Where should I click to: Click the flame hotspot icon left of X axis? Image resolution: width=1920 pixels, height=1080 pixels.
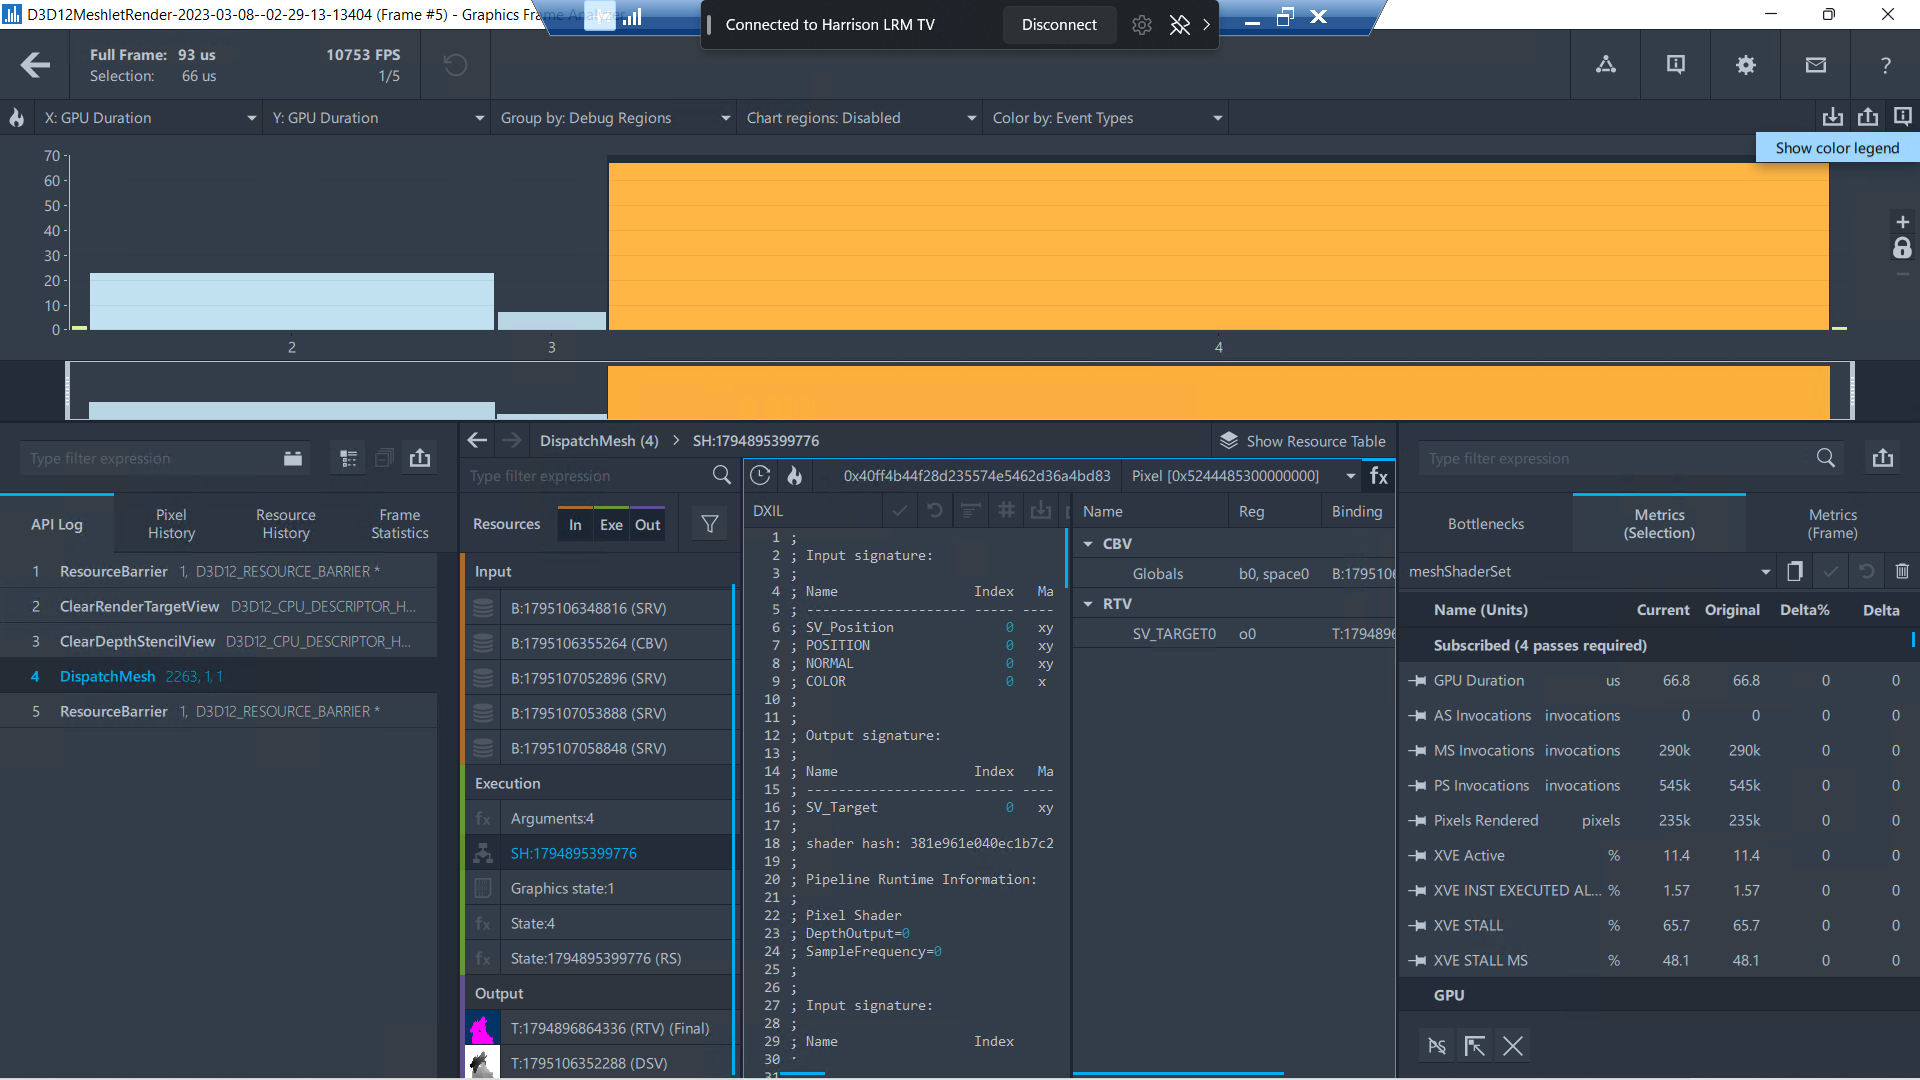tap(17, 118)
